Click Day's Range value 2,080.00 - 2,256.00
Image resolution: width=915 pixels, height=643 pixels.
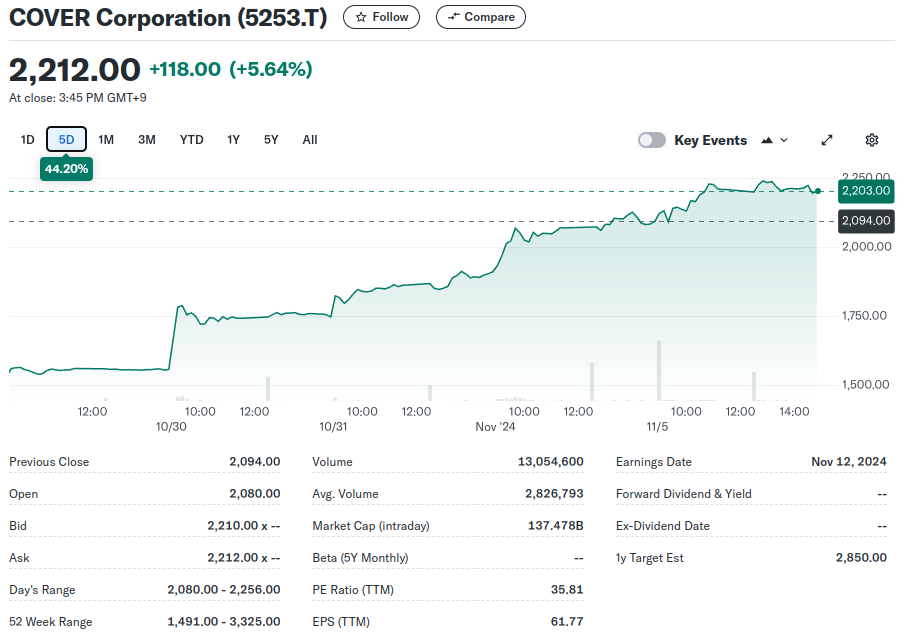point(223,590)
